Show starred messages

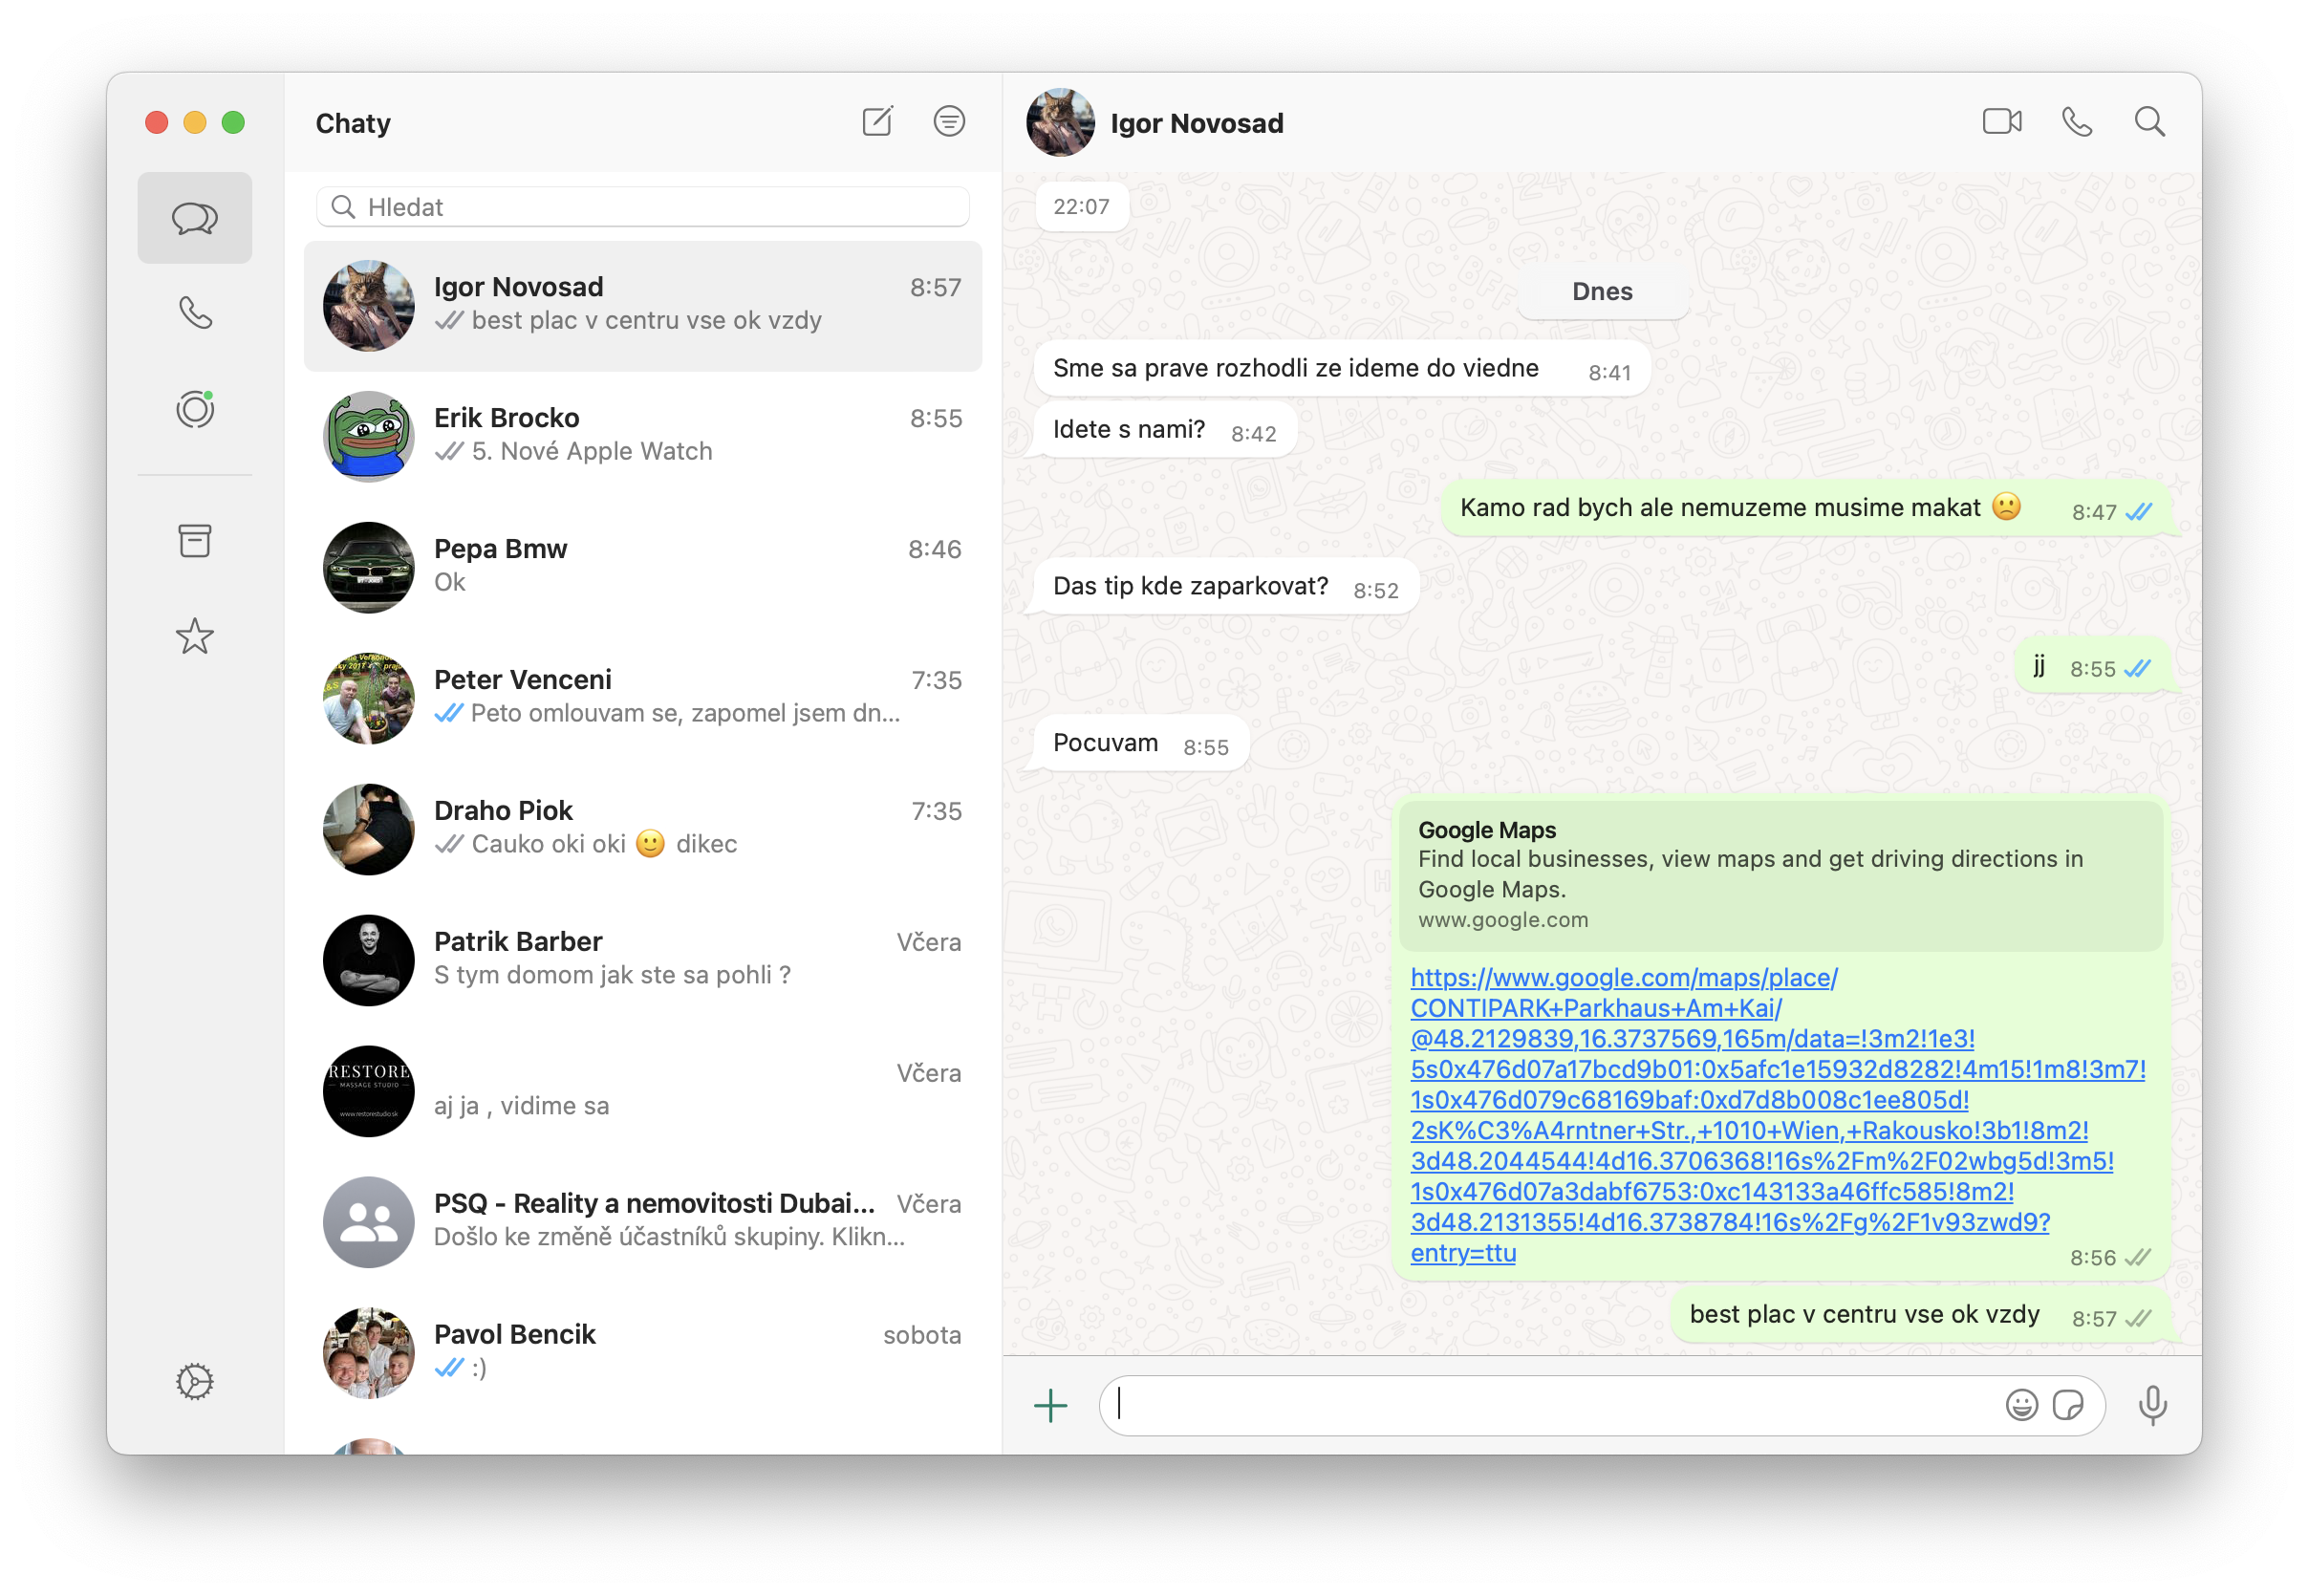point(195,636)
